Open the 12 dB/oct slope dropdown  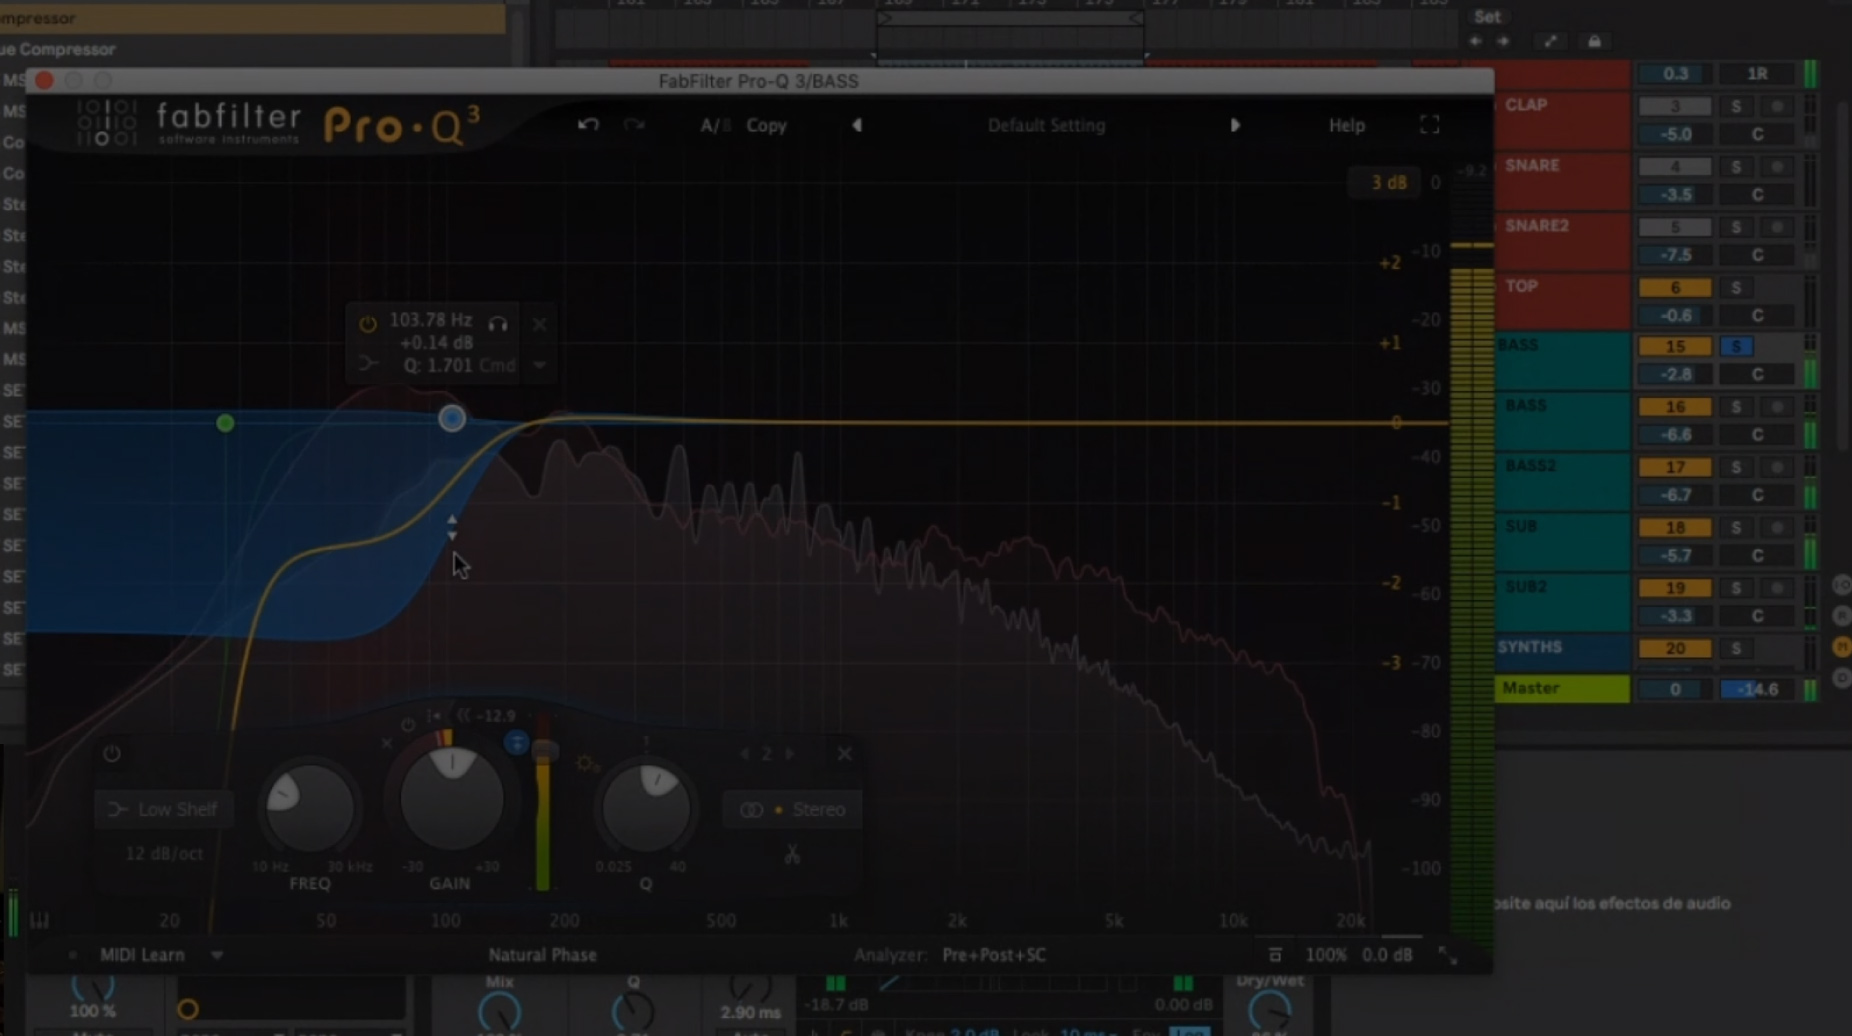coord(163,853)
